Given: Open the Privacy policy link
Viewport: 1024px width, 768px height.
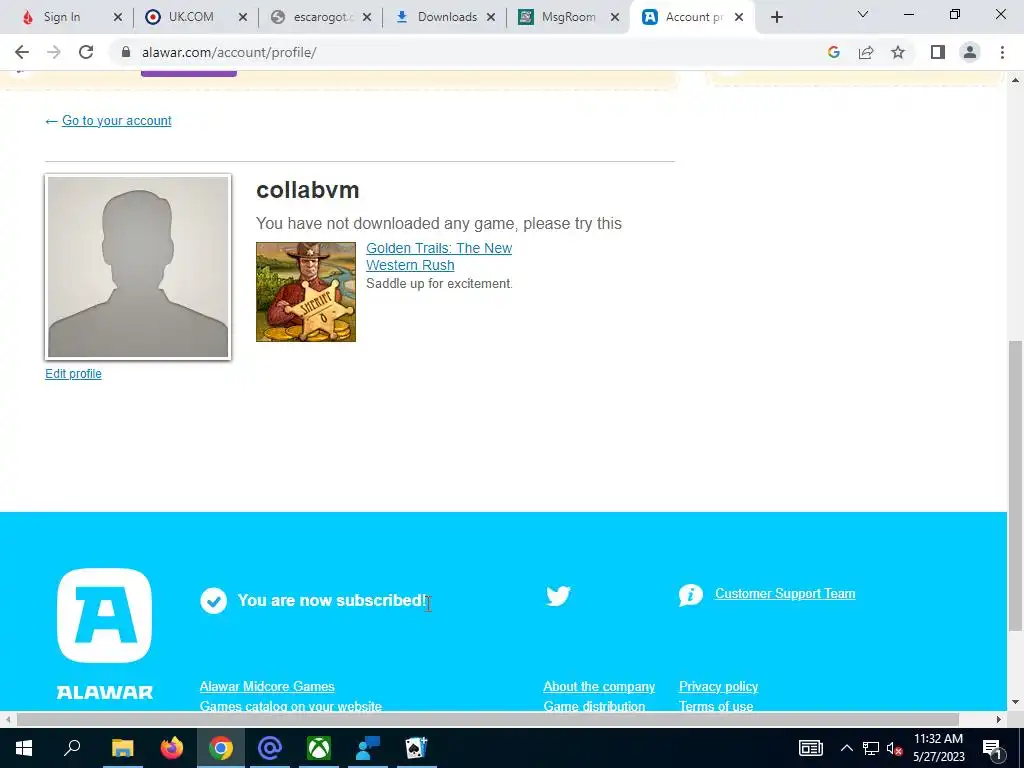Looking at the screenshot, I should coord(718,686).
